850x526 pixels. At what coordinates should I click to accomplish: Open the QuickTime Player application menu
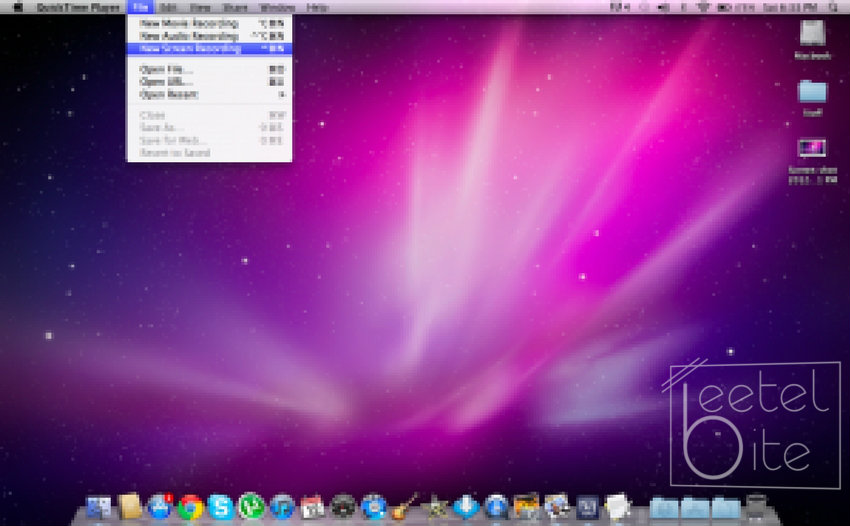click(79, 8)
